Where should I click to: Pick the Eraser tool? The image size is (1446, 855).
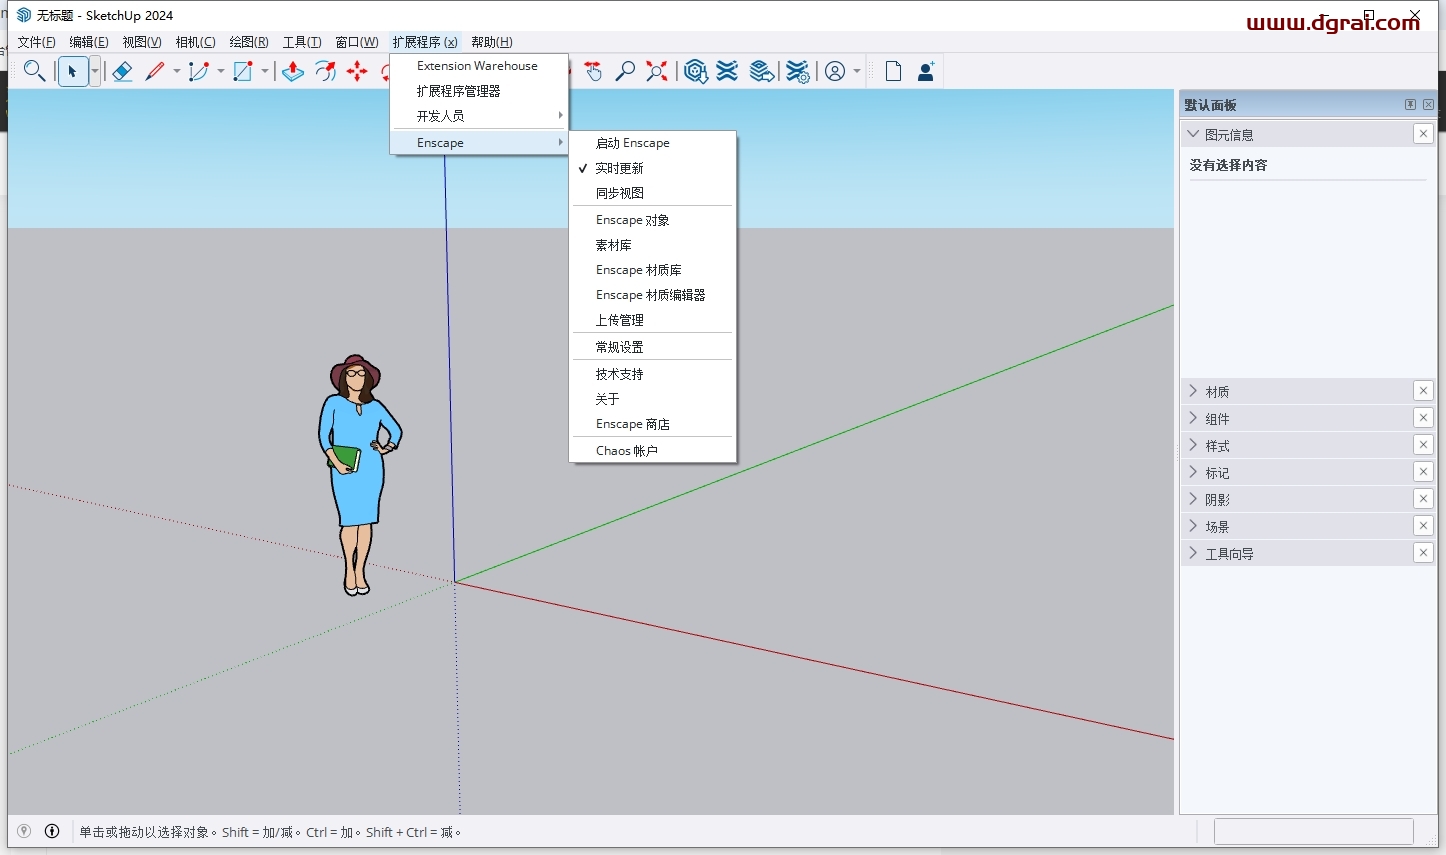(122, 71)
